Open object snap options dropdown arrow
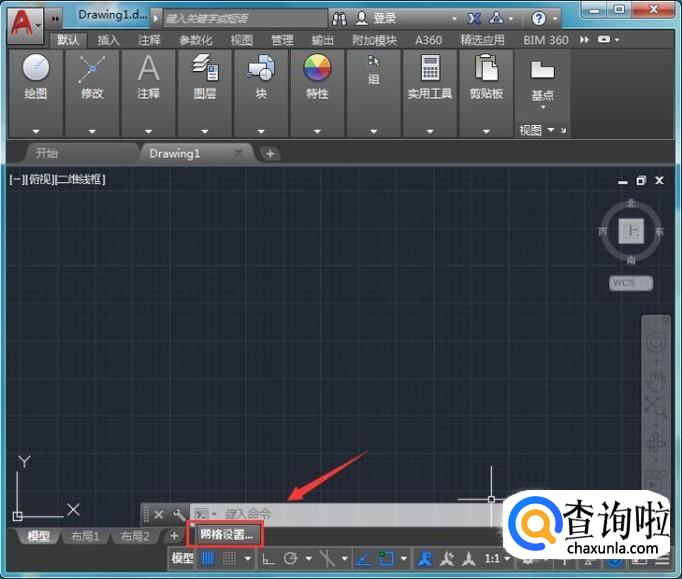 (x=404, y=559)
